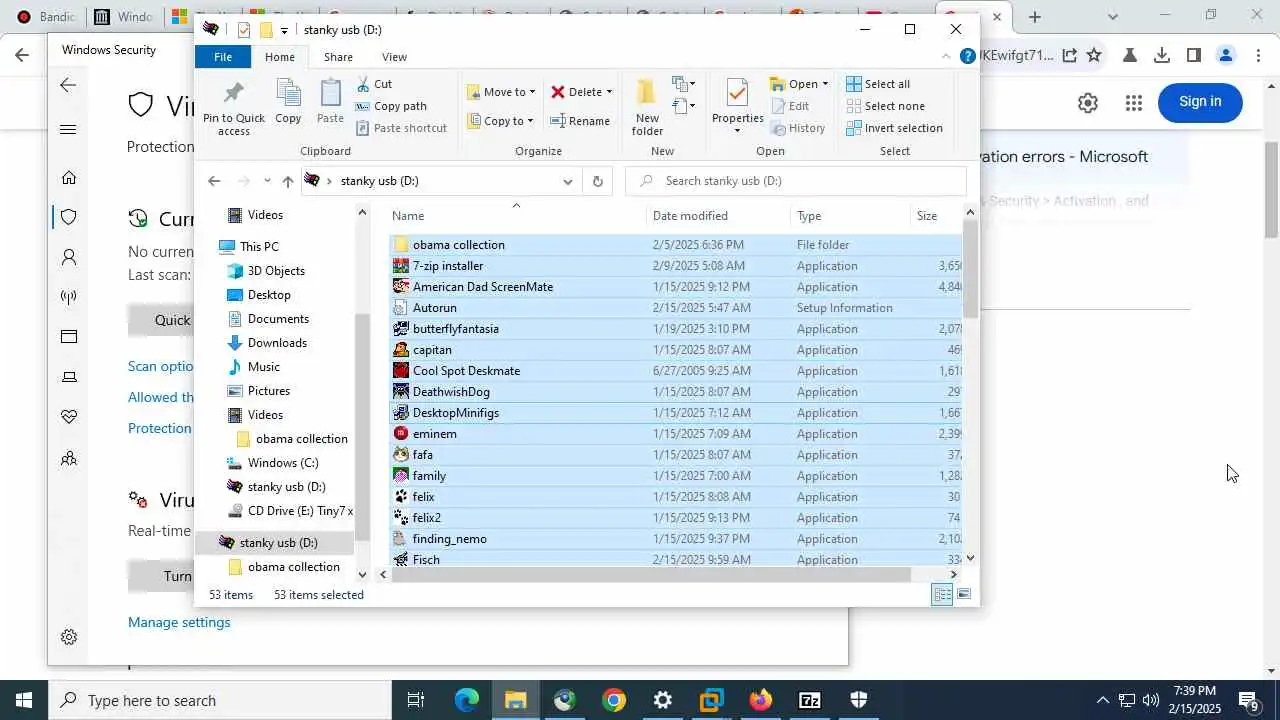
Task: Go up one folder level arrow
Action: point(288,181)
